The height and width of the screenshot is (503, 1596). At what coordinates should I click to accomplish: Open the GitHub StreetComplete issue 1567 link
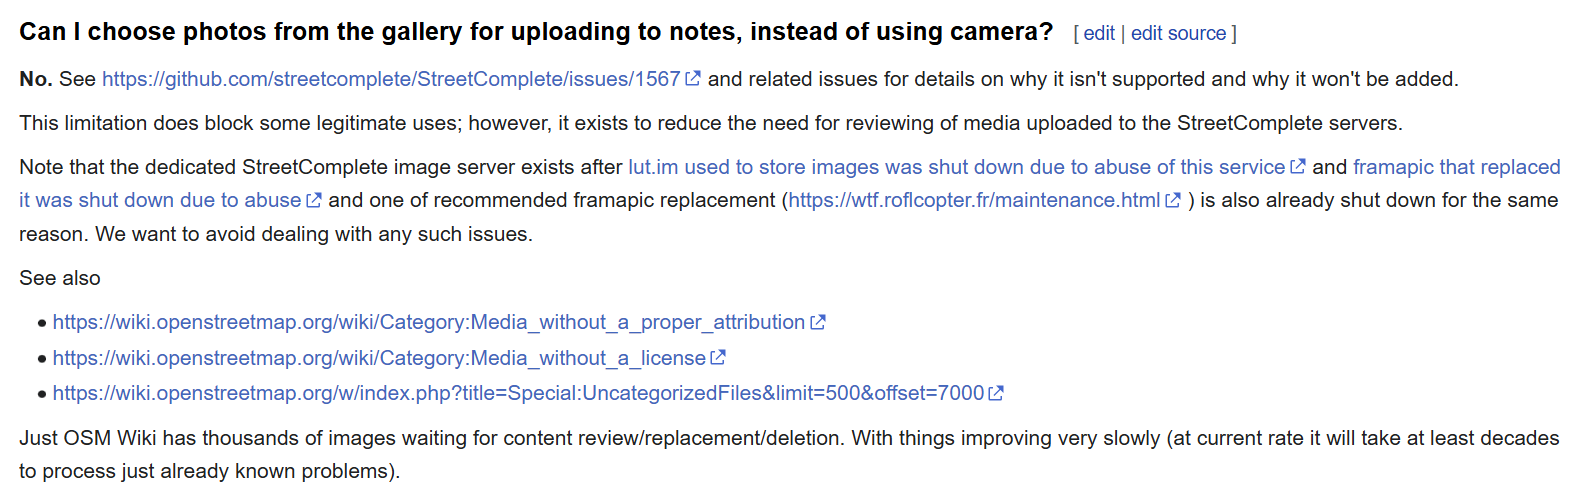point(391,79)
